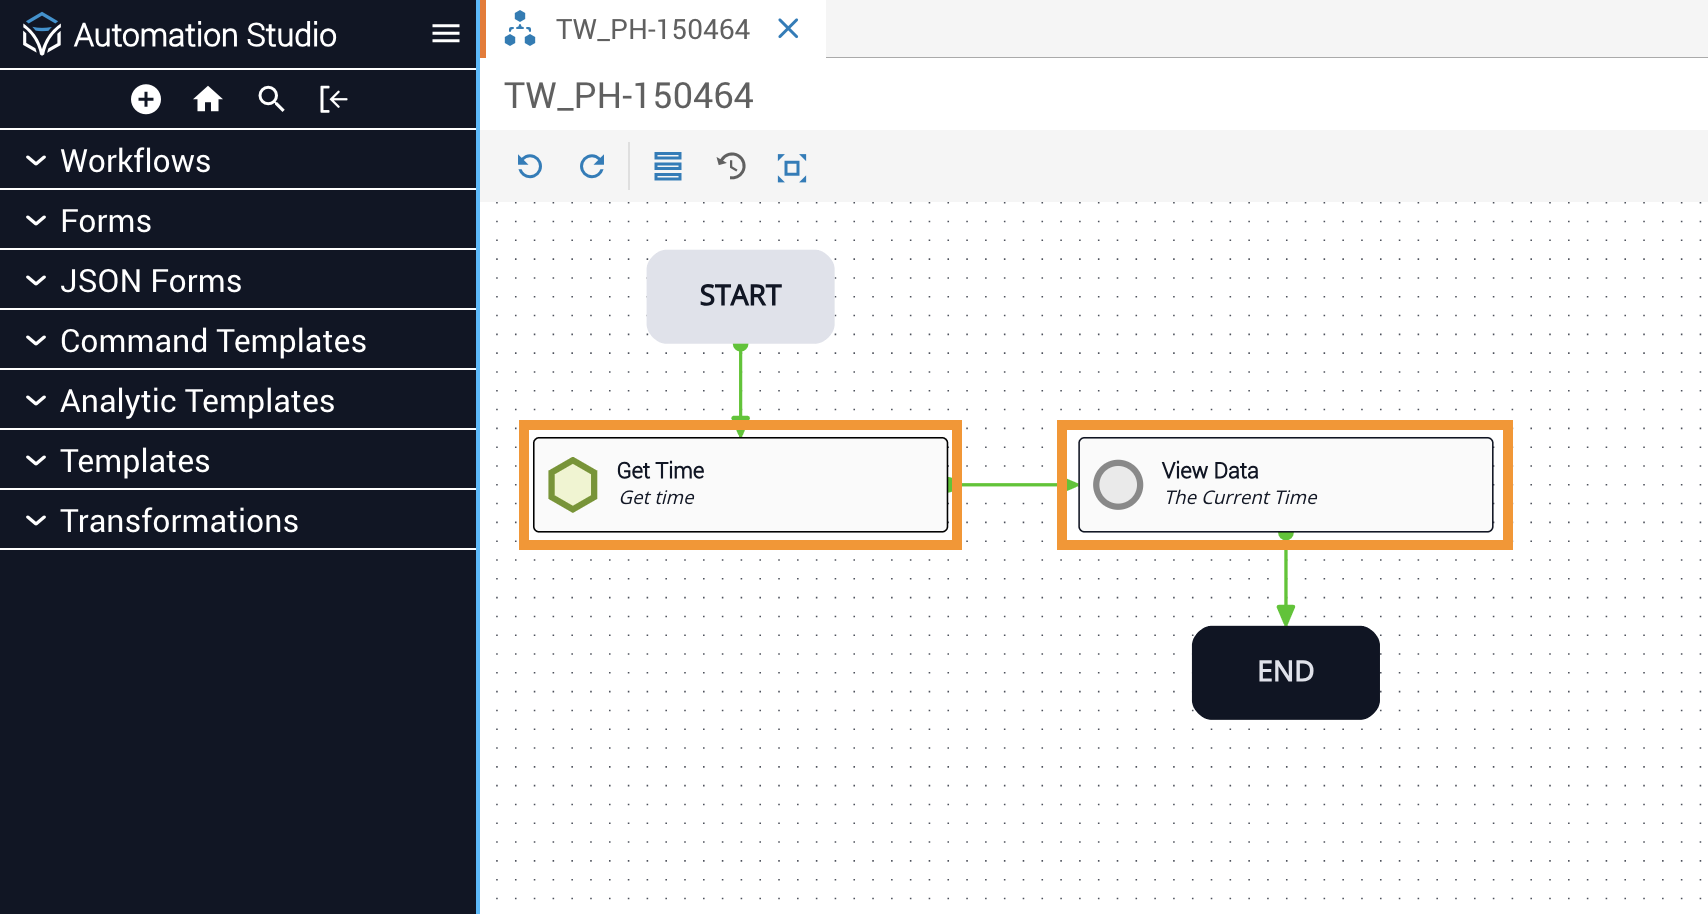This screenshot has height=914, width=1708.
Task: Open workflow history clock icon
Action: (x=731, y=166)
